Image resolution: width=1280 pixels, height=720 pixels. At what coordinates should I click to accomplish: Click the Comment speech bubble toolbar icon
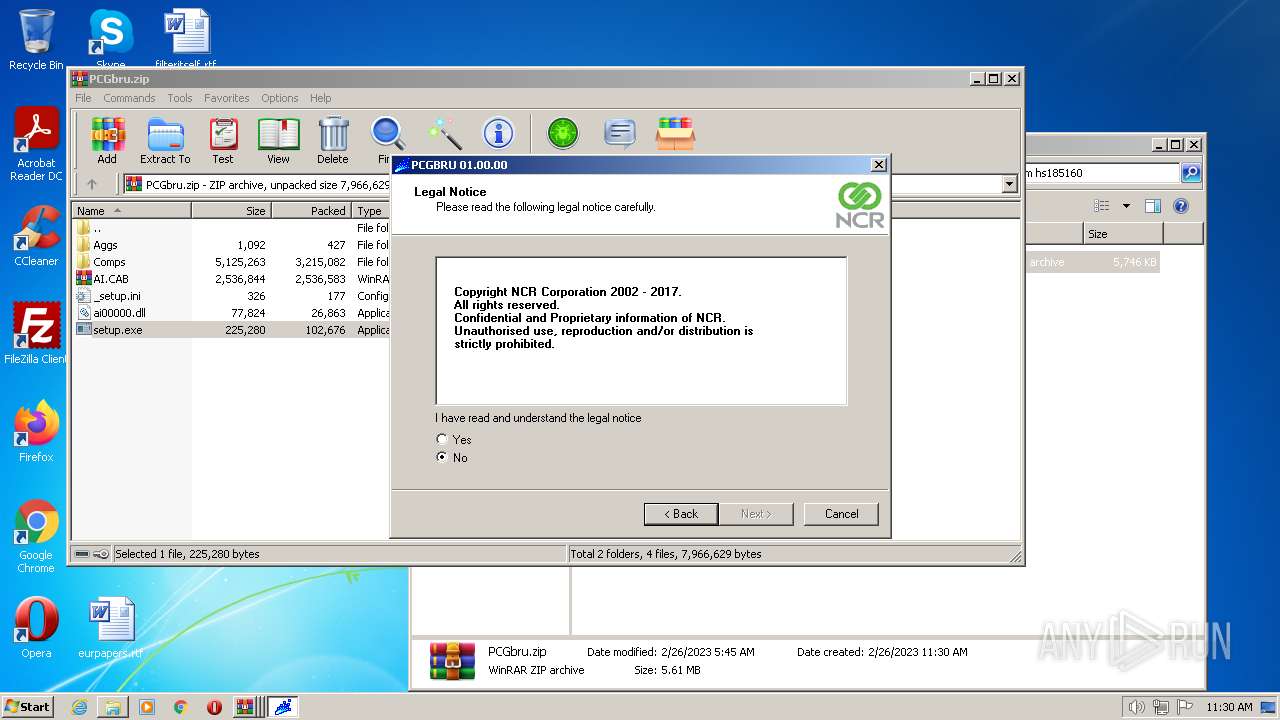(620, 133)
